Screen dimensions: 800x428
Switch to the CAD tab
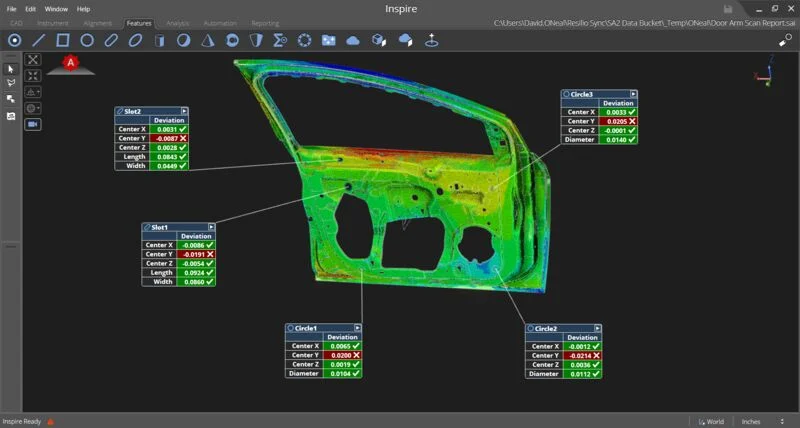(16, 23)
